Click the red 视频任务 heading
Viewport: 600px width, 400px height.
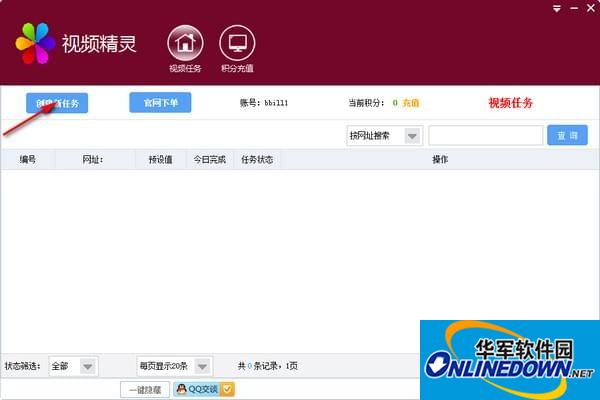510,103
